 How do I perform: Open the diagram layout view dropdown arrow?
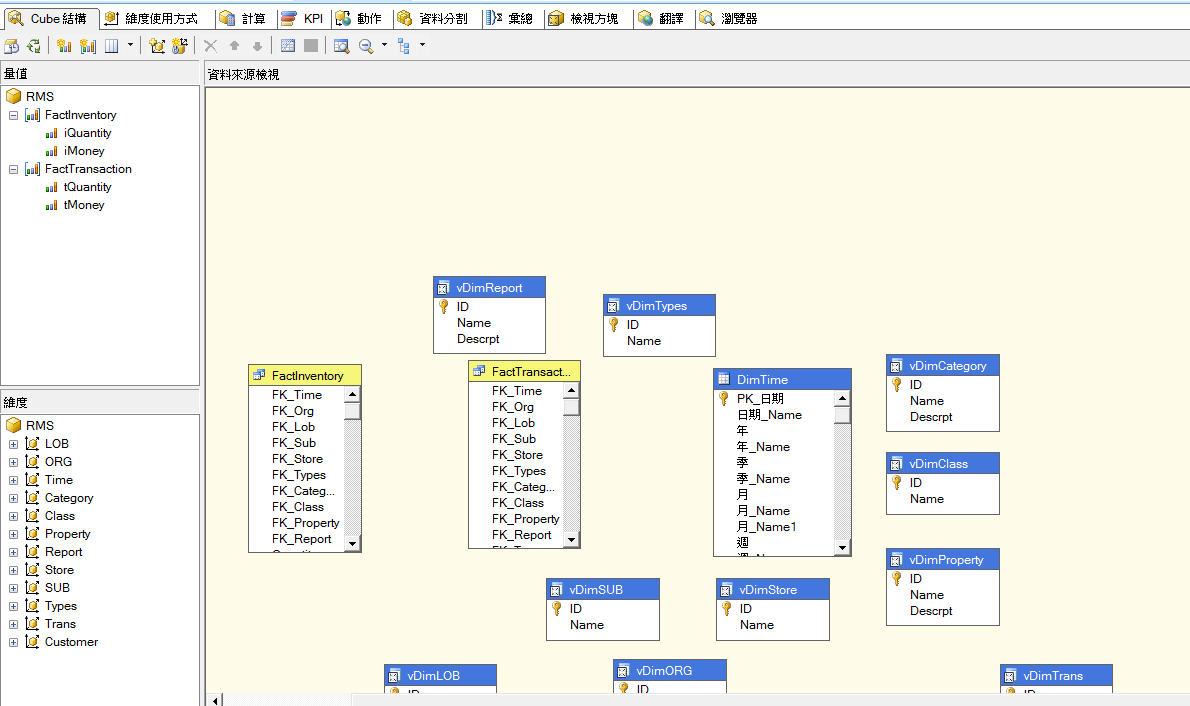[422, 46]
